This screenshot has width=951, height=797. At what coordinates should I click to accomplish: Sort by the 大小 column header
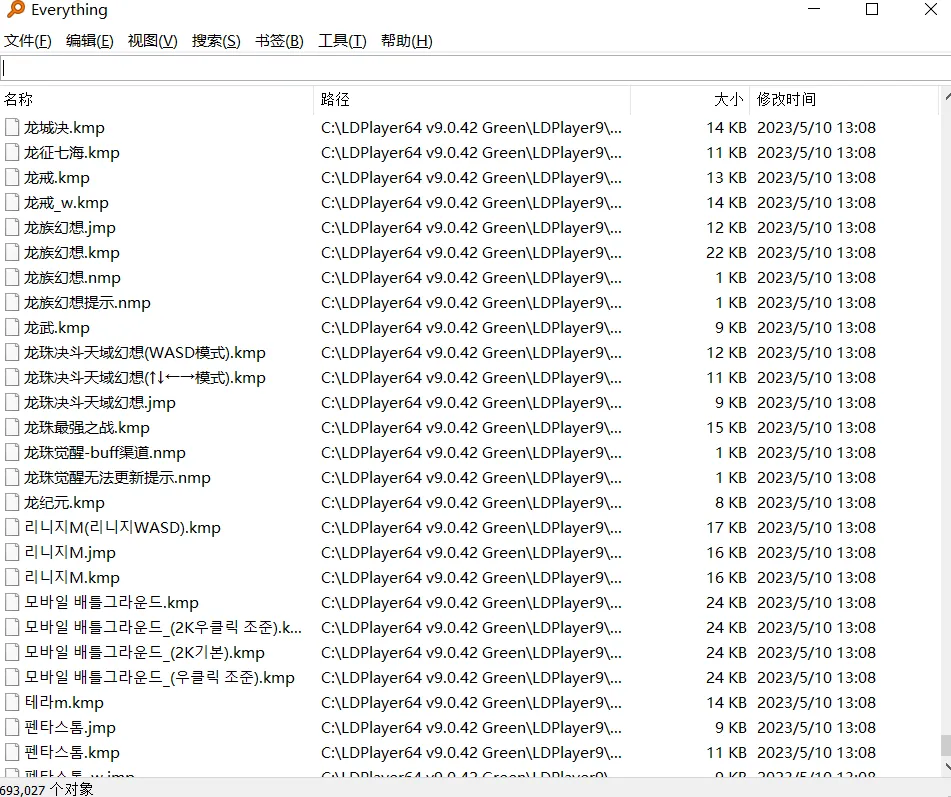click(691, 99)
